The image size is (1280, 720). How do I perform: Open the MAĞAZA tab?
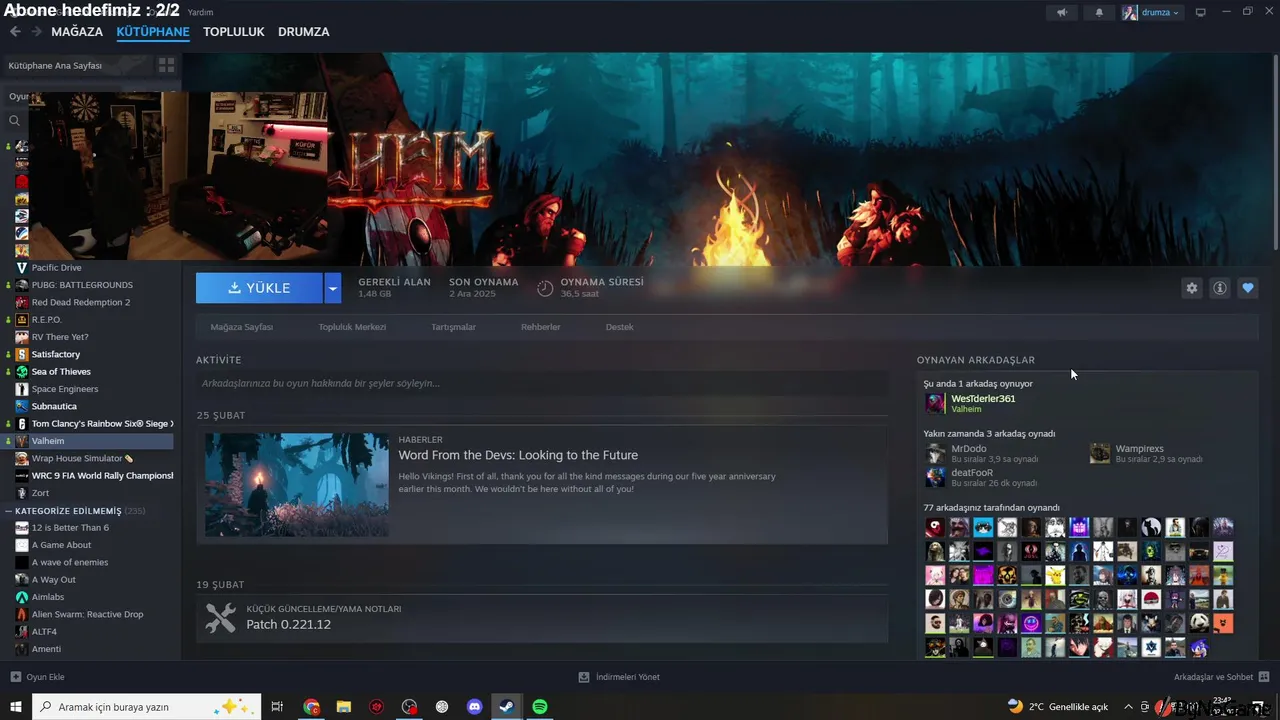pos(77,32)
